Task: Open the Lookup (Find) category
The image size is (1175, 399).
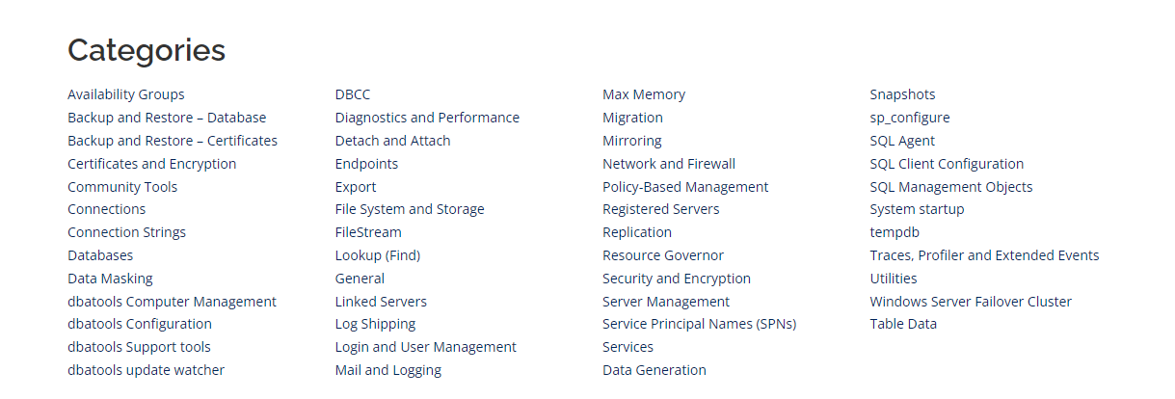Action: point(378,255)
